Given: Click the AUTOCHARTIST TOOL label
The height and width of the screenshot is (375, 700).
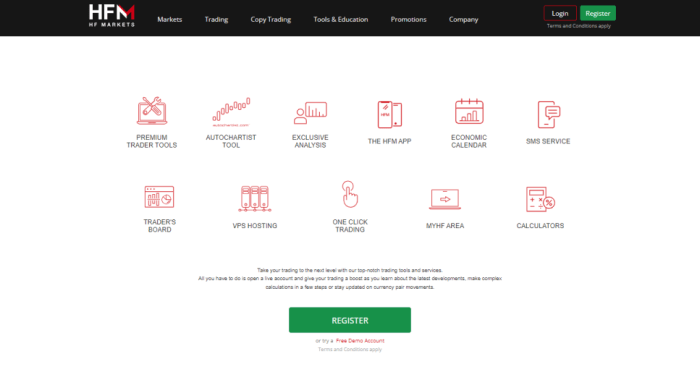Looking at the screenshot, I should pos(231,142).
